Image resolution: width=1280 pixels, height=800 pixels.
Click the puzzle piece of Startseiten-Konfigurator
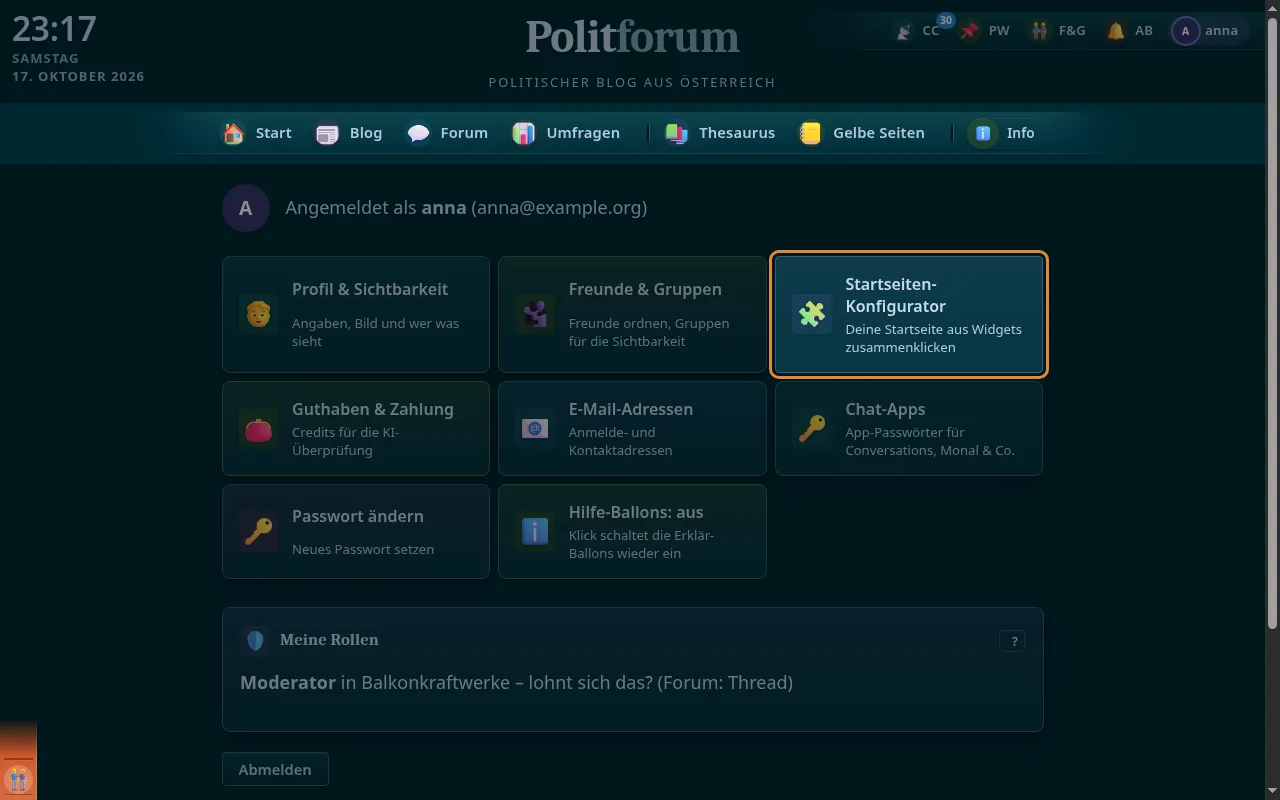(x=812, y=314)
